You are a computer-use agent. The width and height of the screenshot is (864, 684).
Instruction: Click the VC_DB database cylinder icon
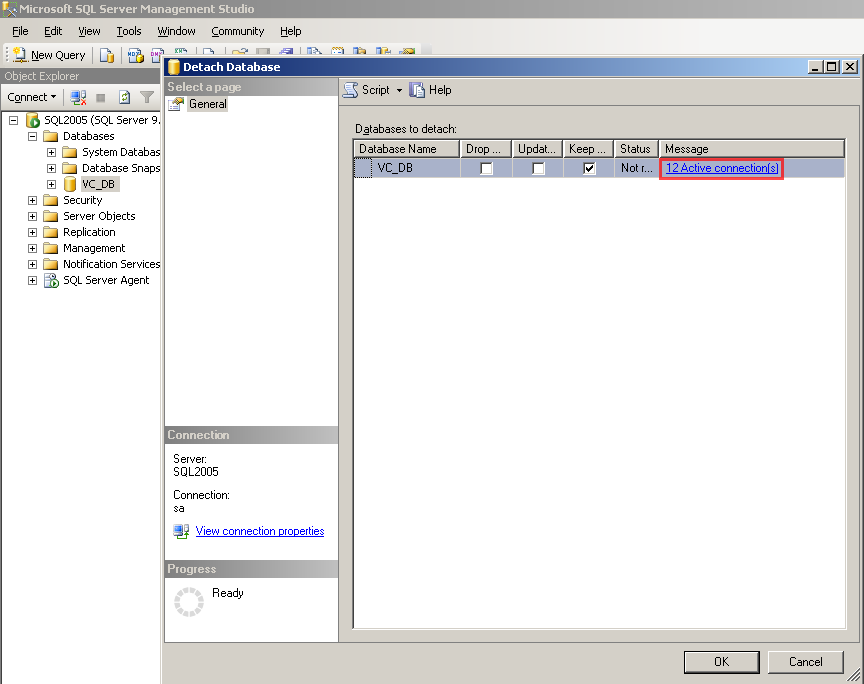70,184
